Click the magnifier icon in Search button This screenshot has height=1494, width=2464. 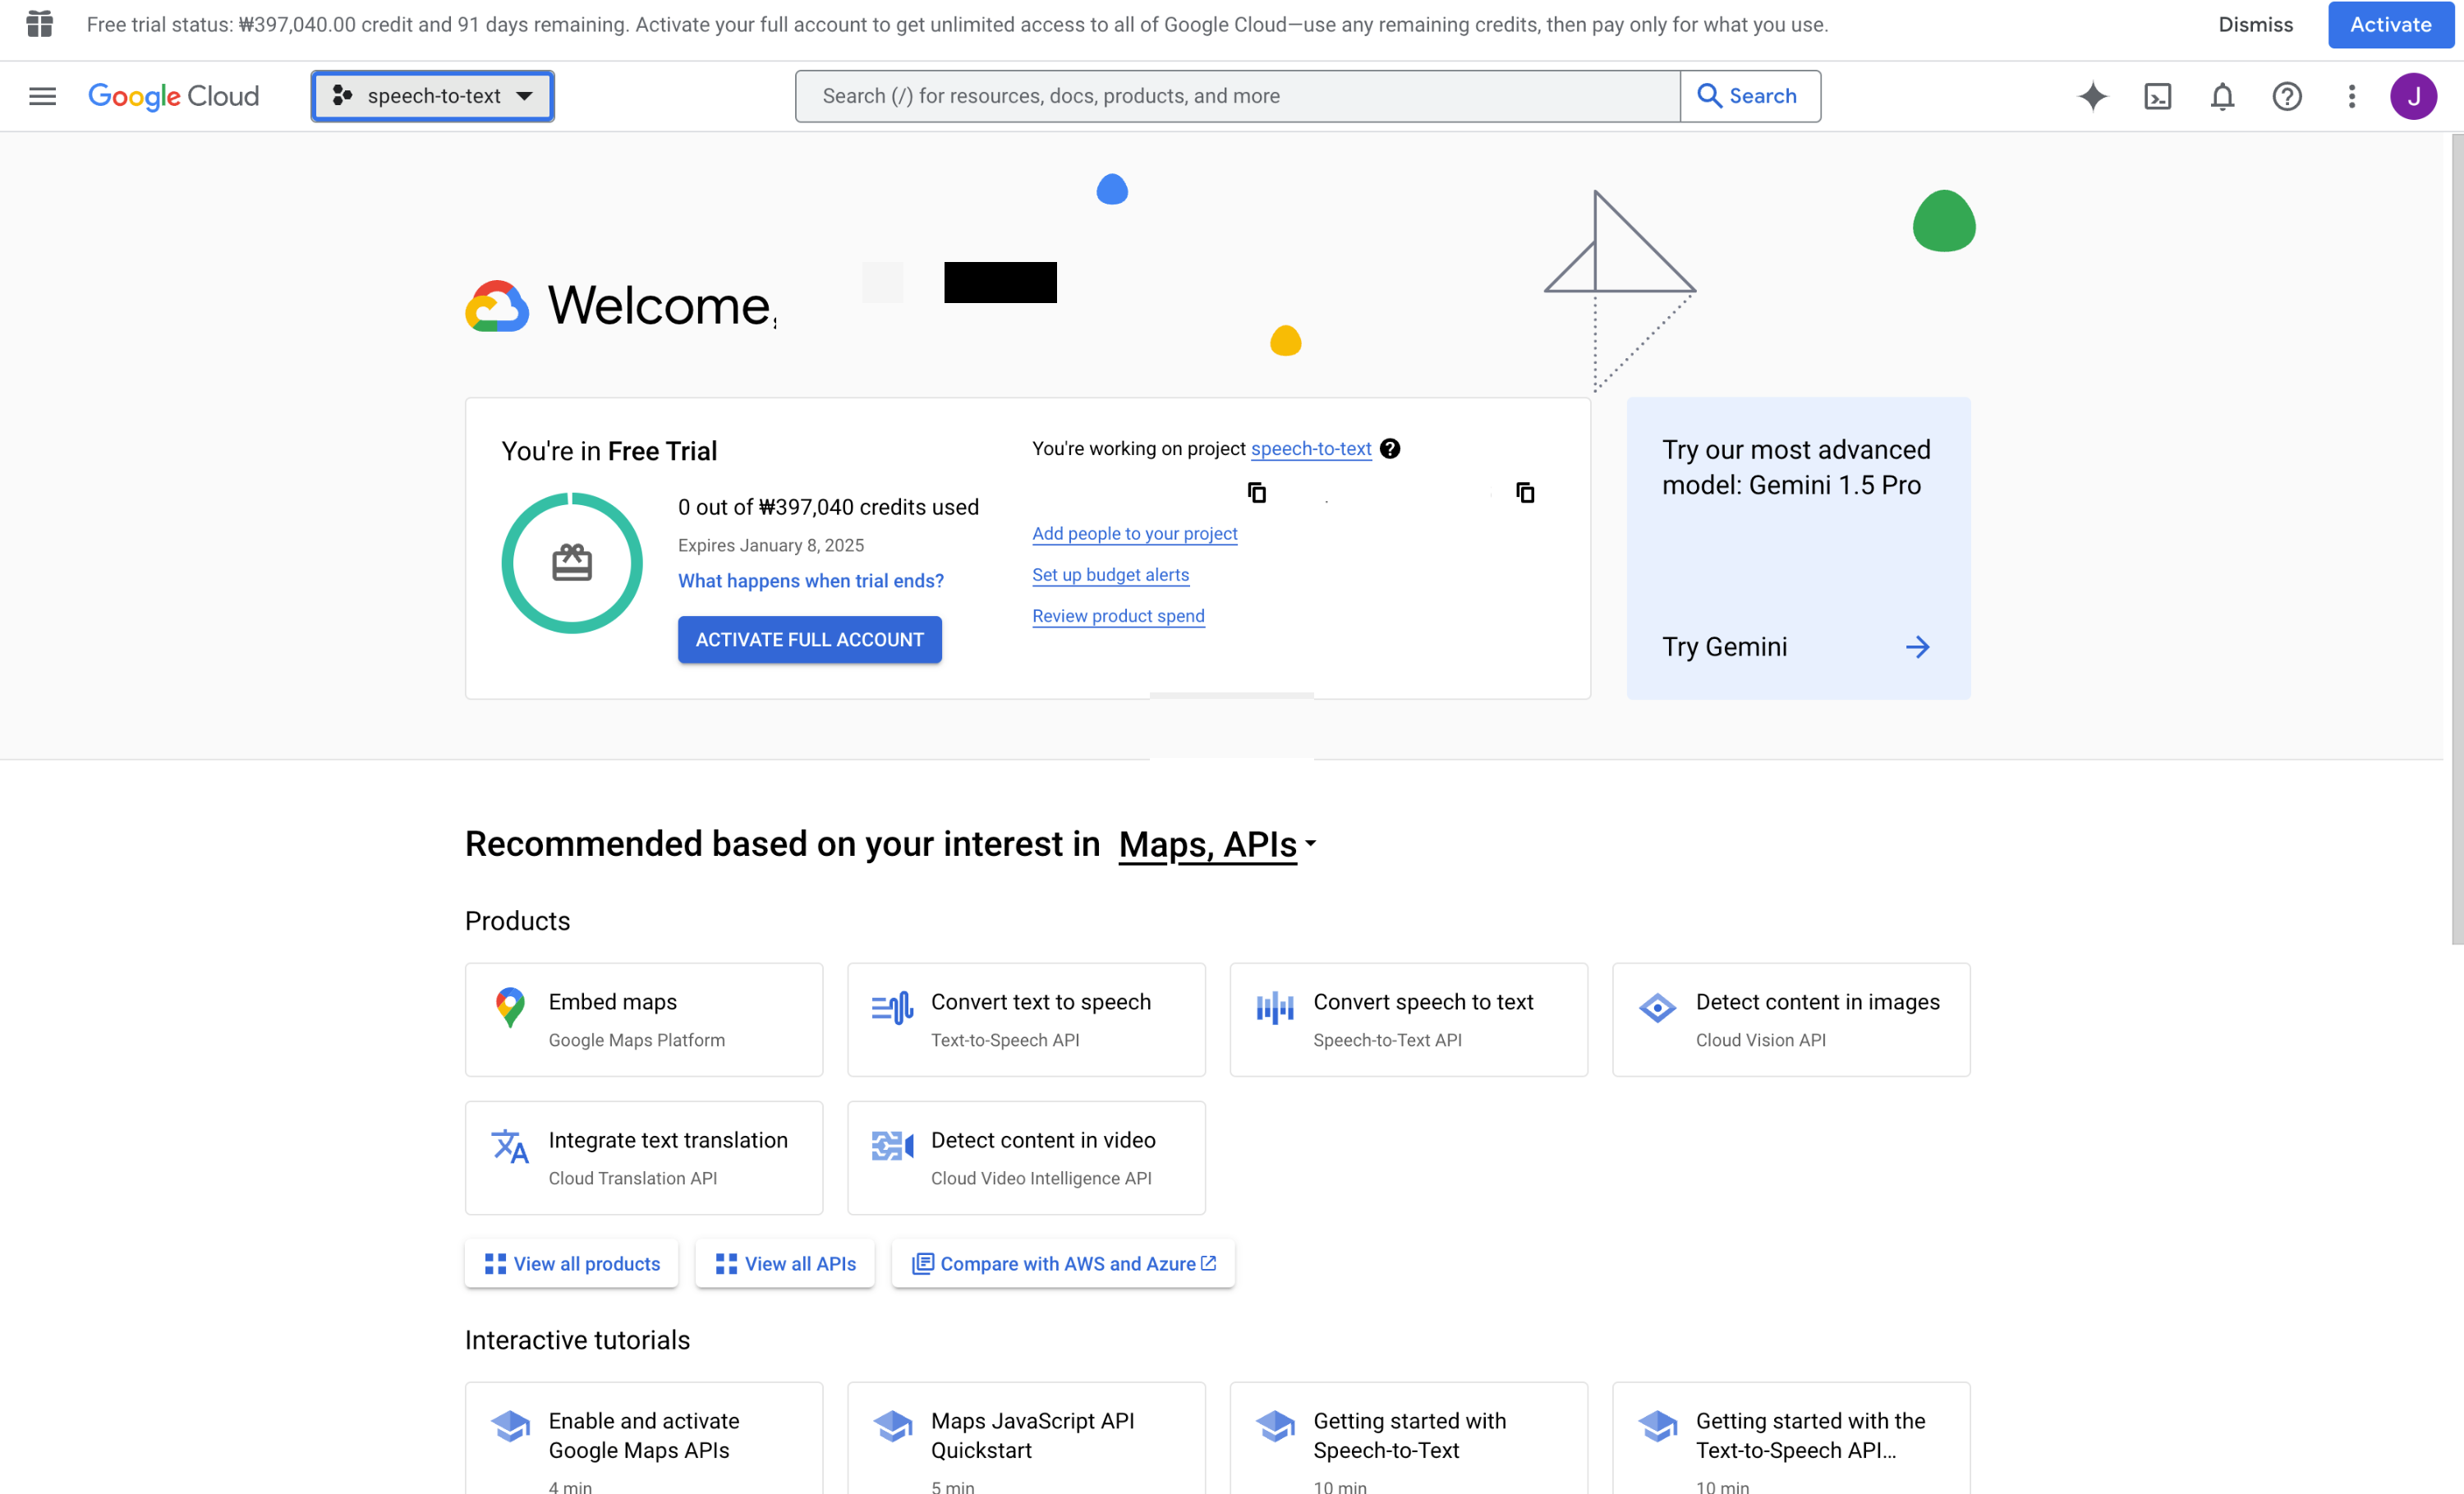(1709, 96)
